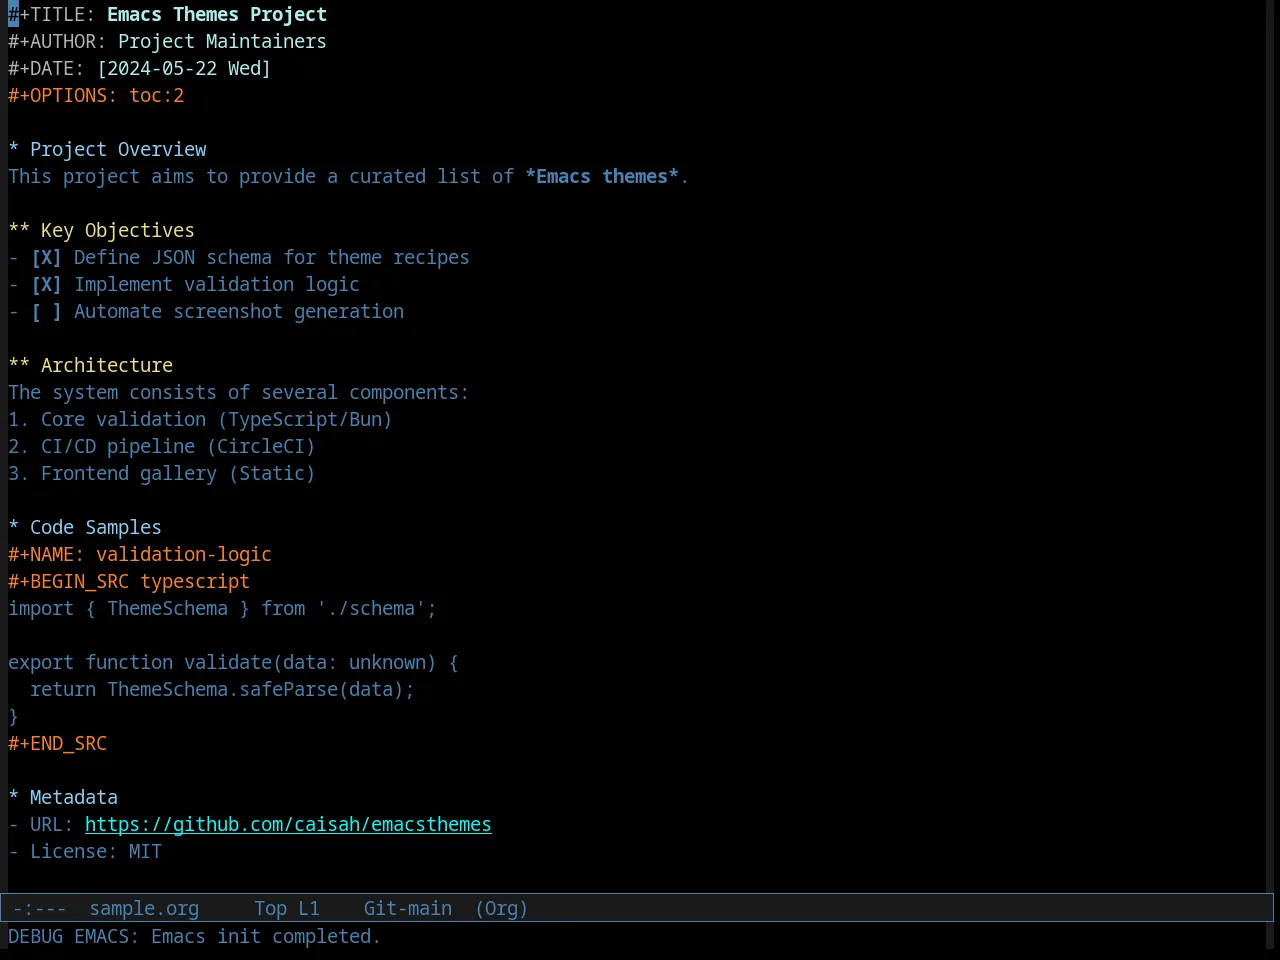
Task: Toggle the checked 'Define JSON schema' checkbox
Action: [x=46, y=258]
